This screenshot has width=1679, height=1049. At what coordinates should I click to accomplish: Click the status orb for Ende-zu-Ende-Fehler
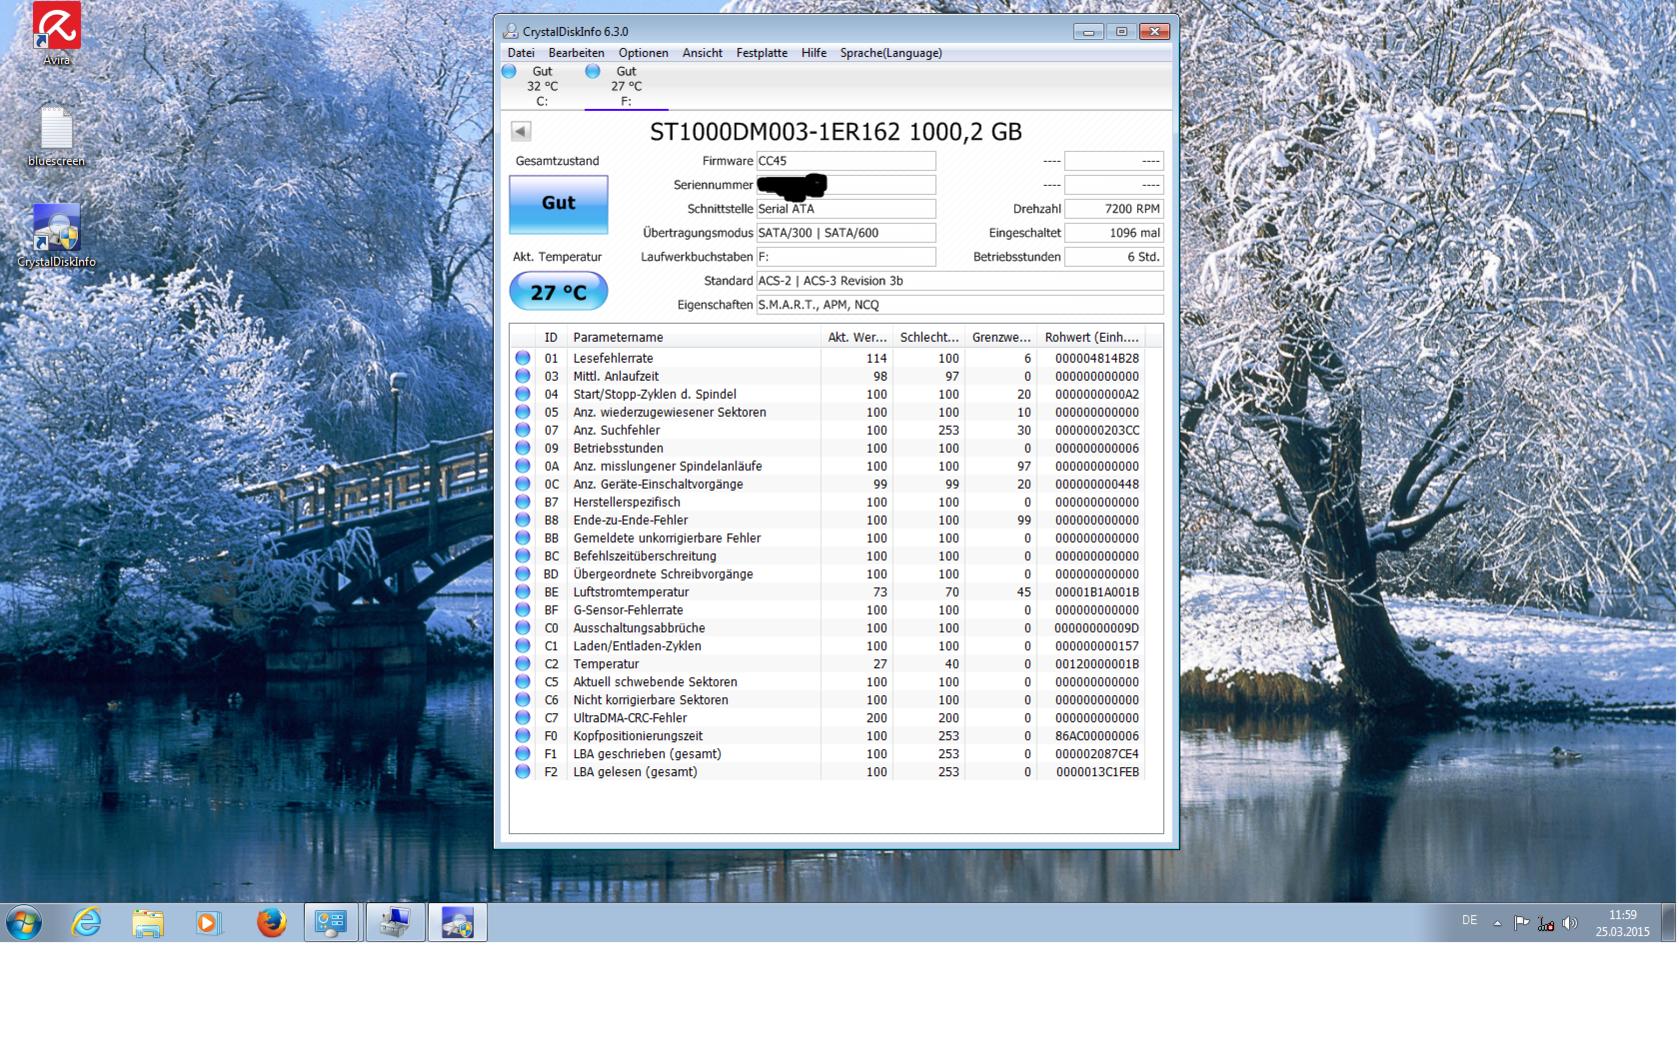(x=522, y=520)
